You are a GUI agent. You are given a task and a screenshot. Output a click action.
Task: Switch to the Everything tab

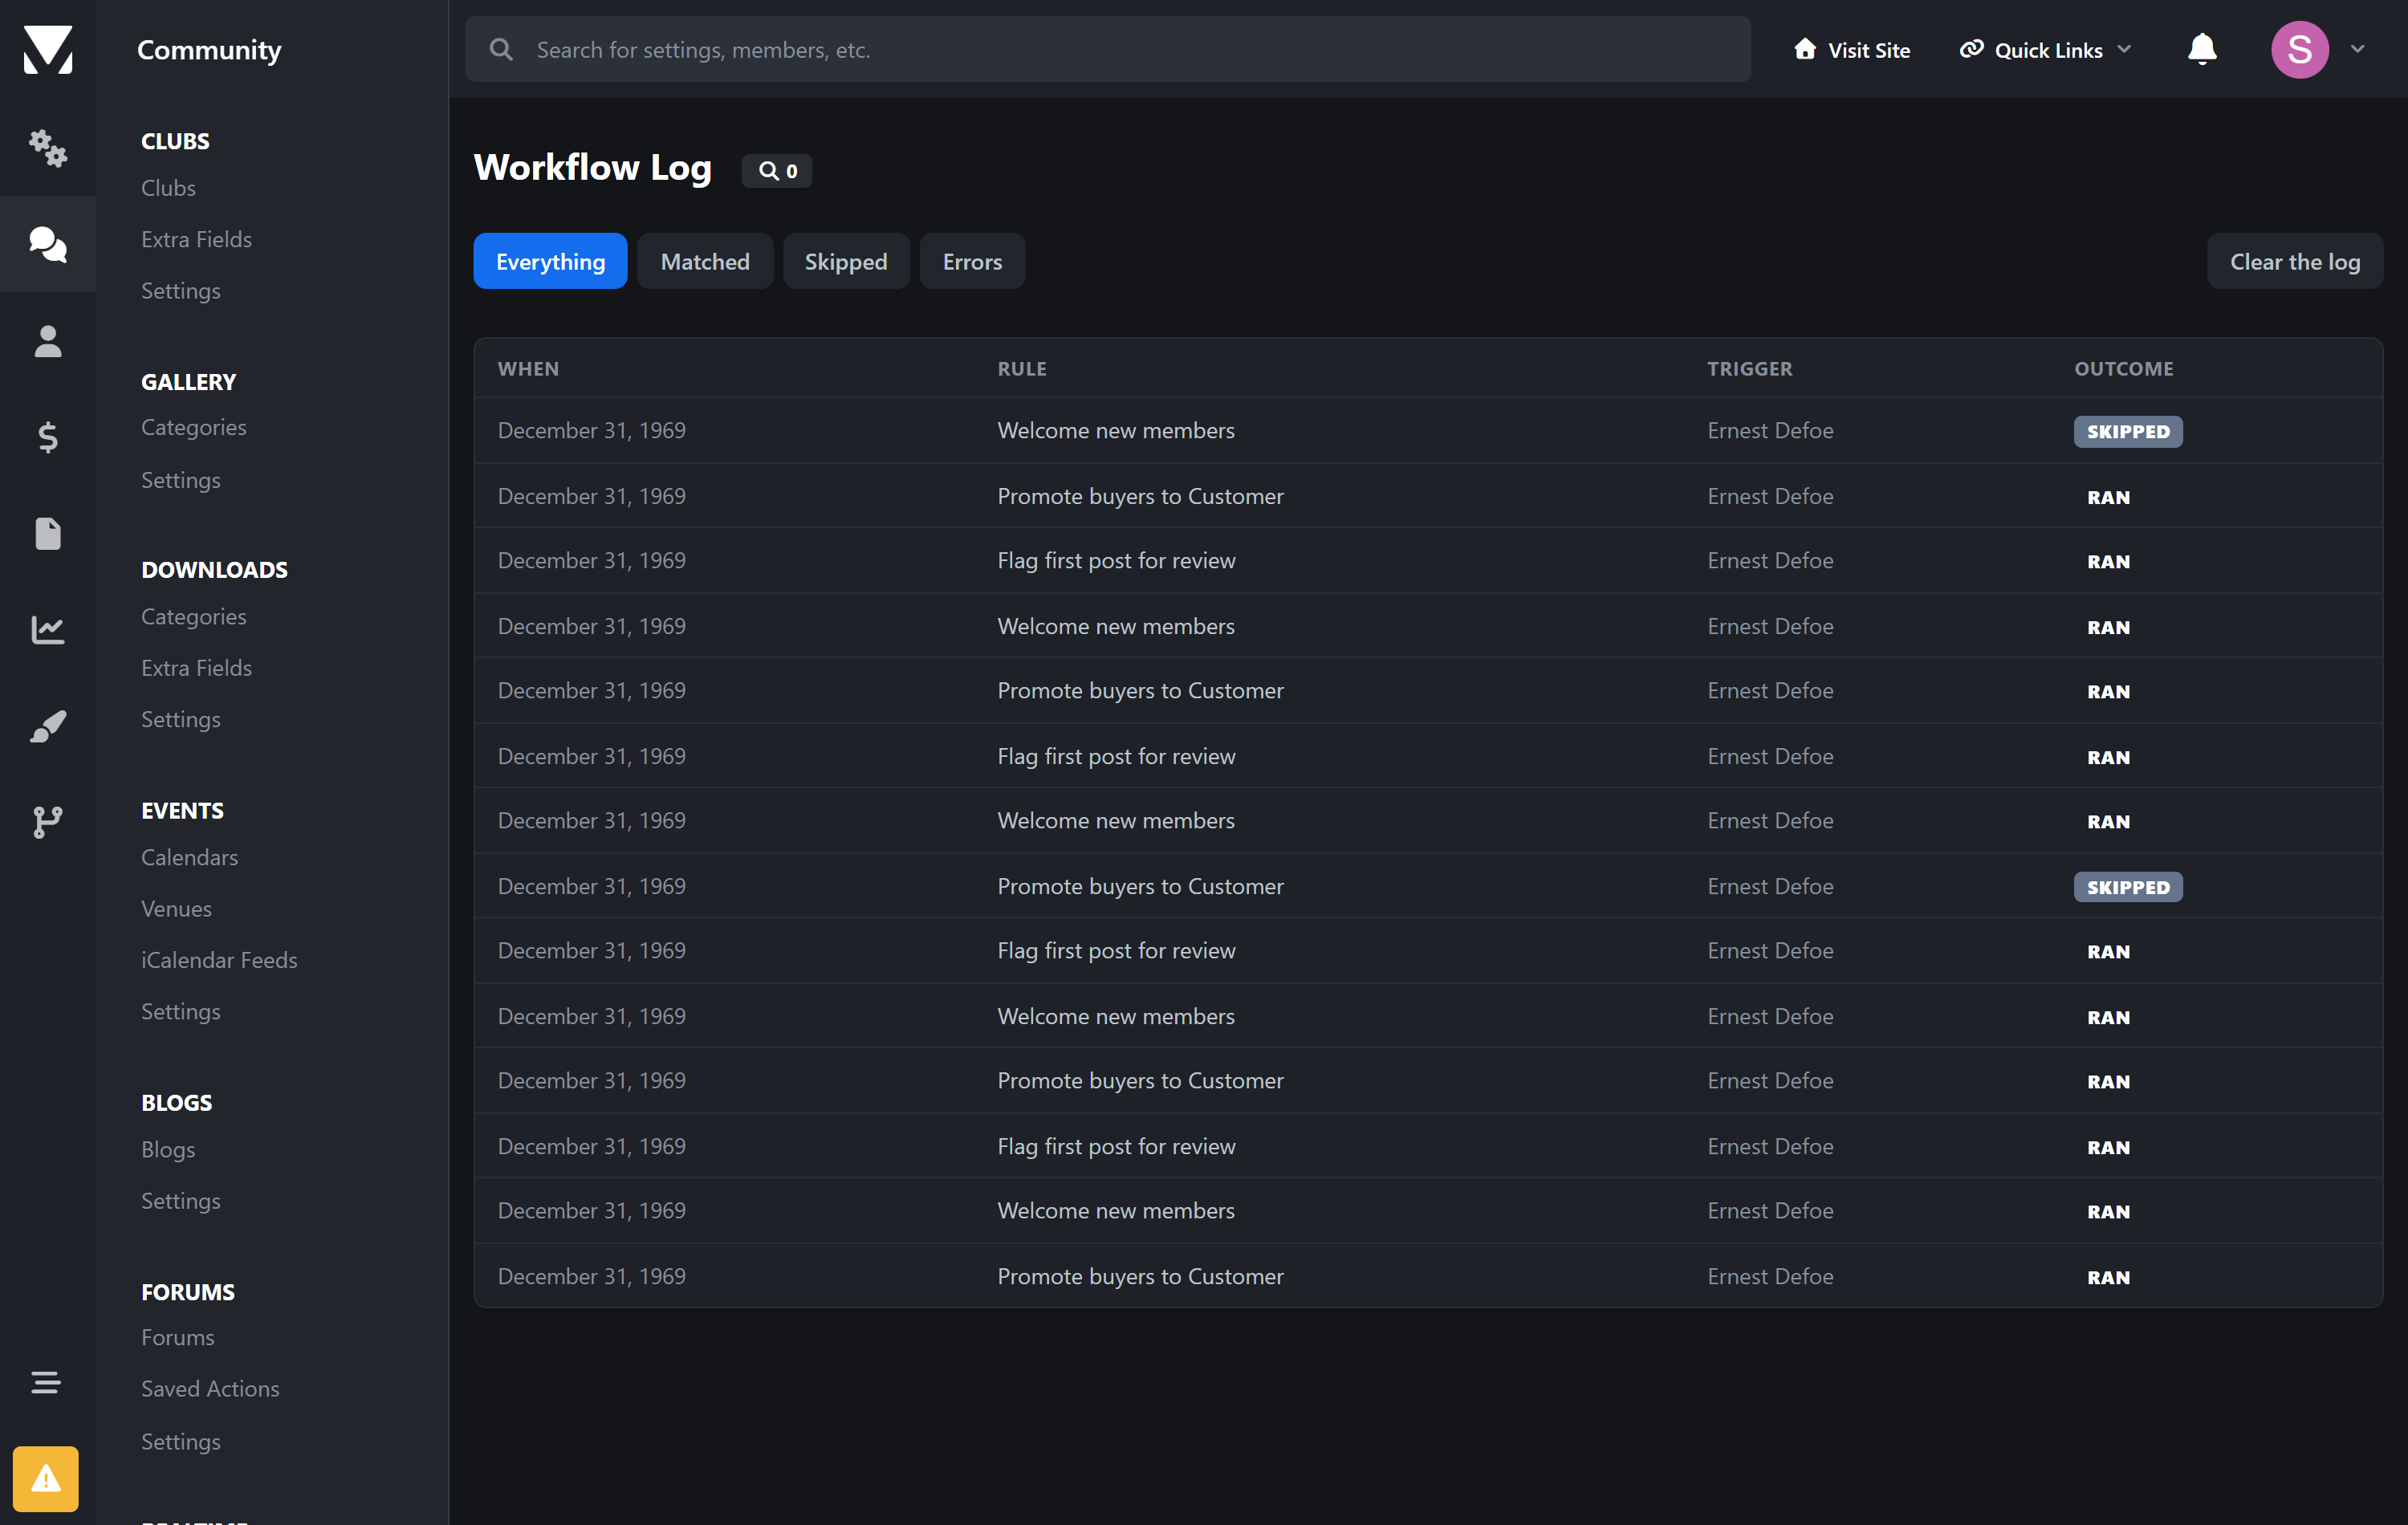click(550, 261)
